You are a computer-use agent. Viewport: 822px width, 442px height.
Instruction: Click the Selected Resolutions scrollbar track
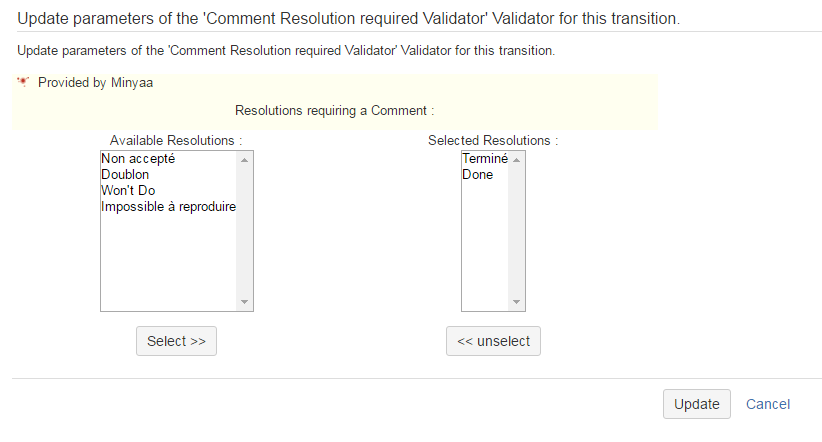coord(517,230)
